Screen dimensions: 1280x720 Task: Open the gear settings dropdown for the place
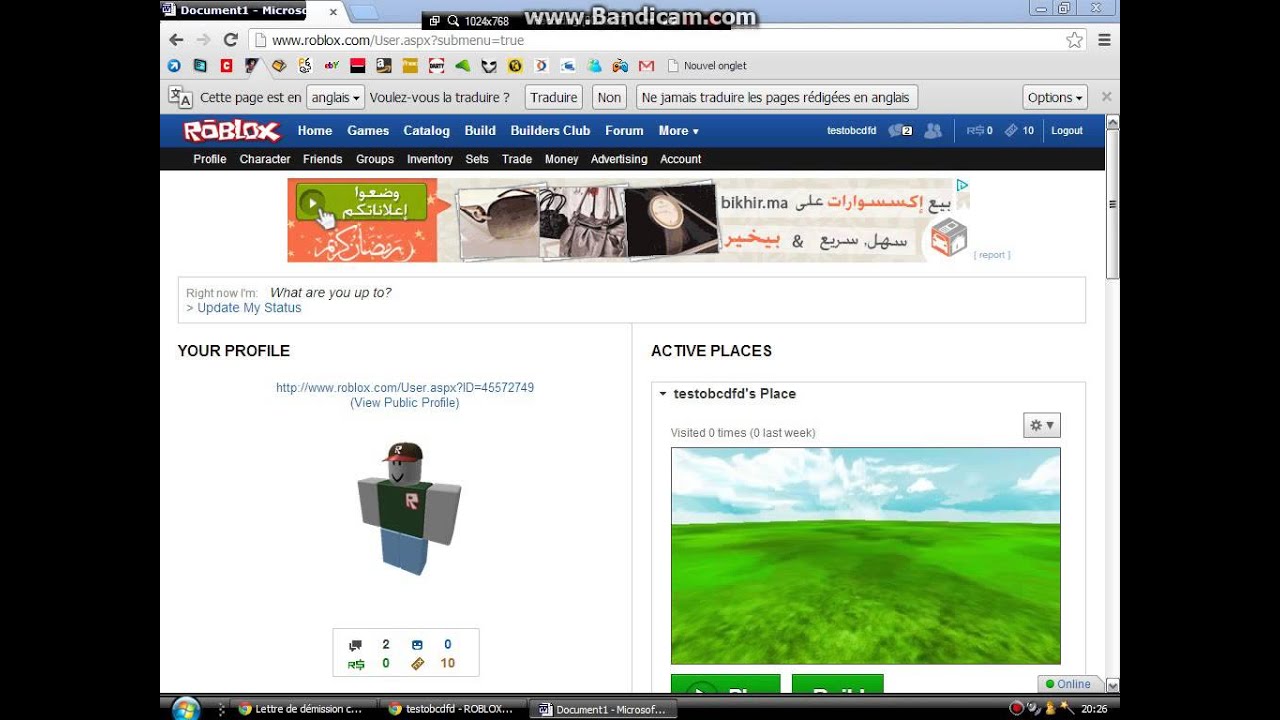(x=1041, y=425)
